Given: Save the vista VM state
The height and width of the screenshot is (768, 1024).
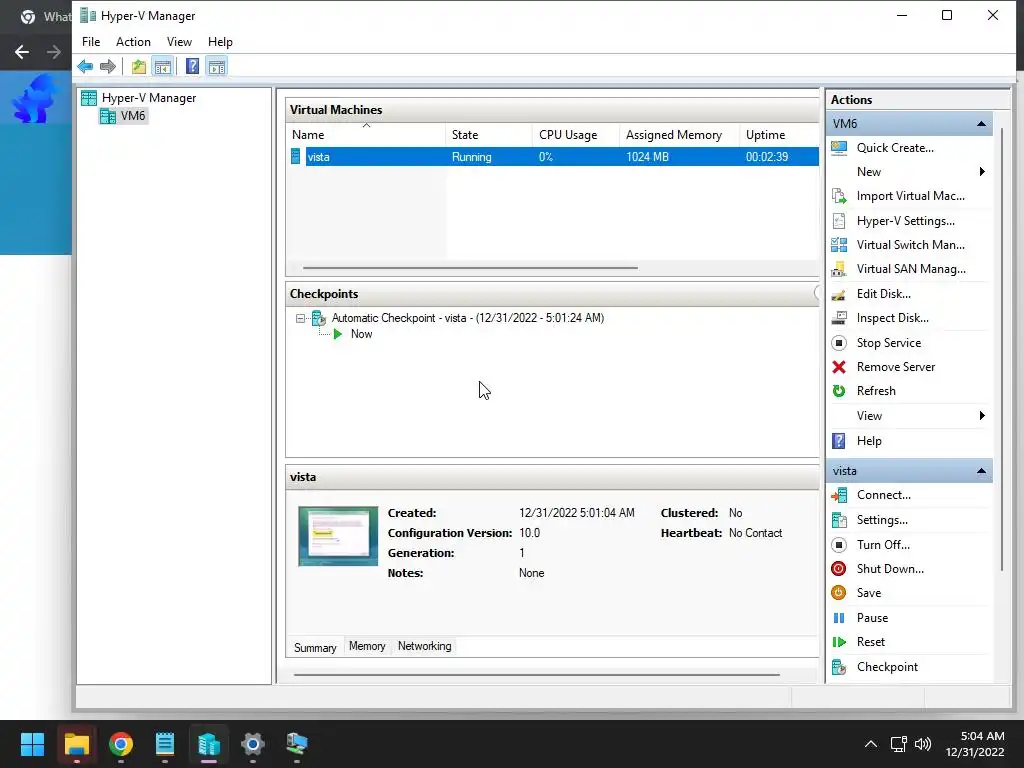Looking at the screenshot, I should [869, 593].
